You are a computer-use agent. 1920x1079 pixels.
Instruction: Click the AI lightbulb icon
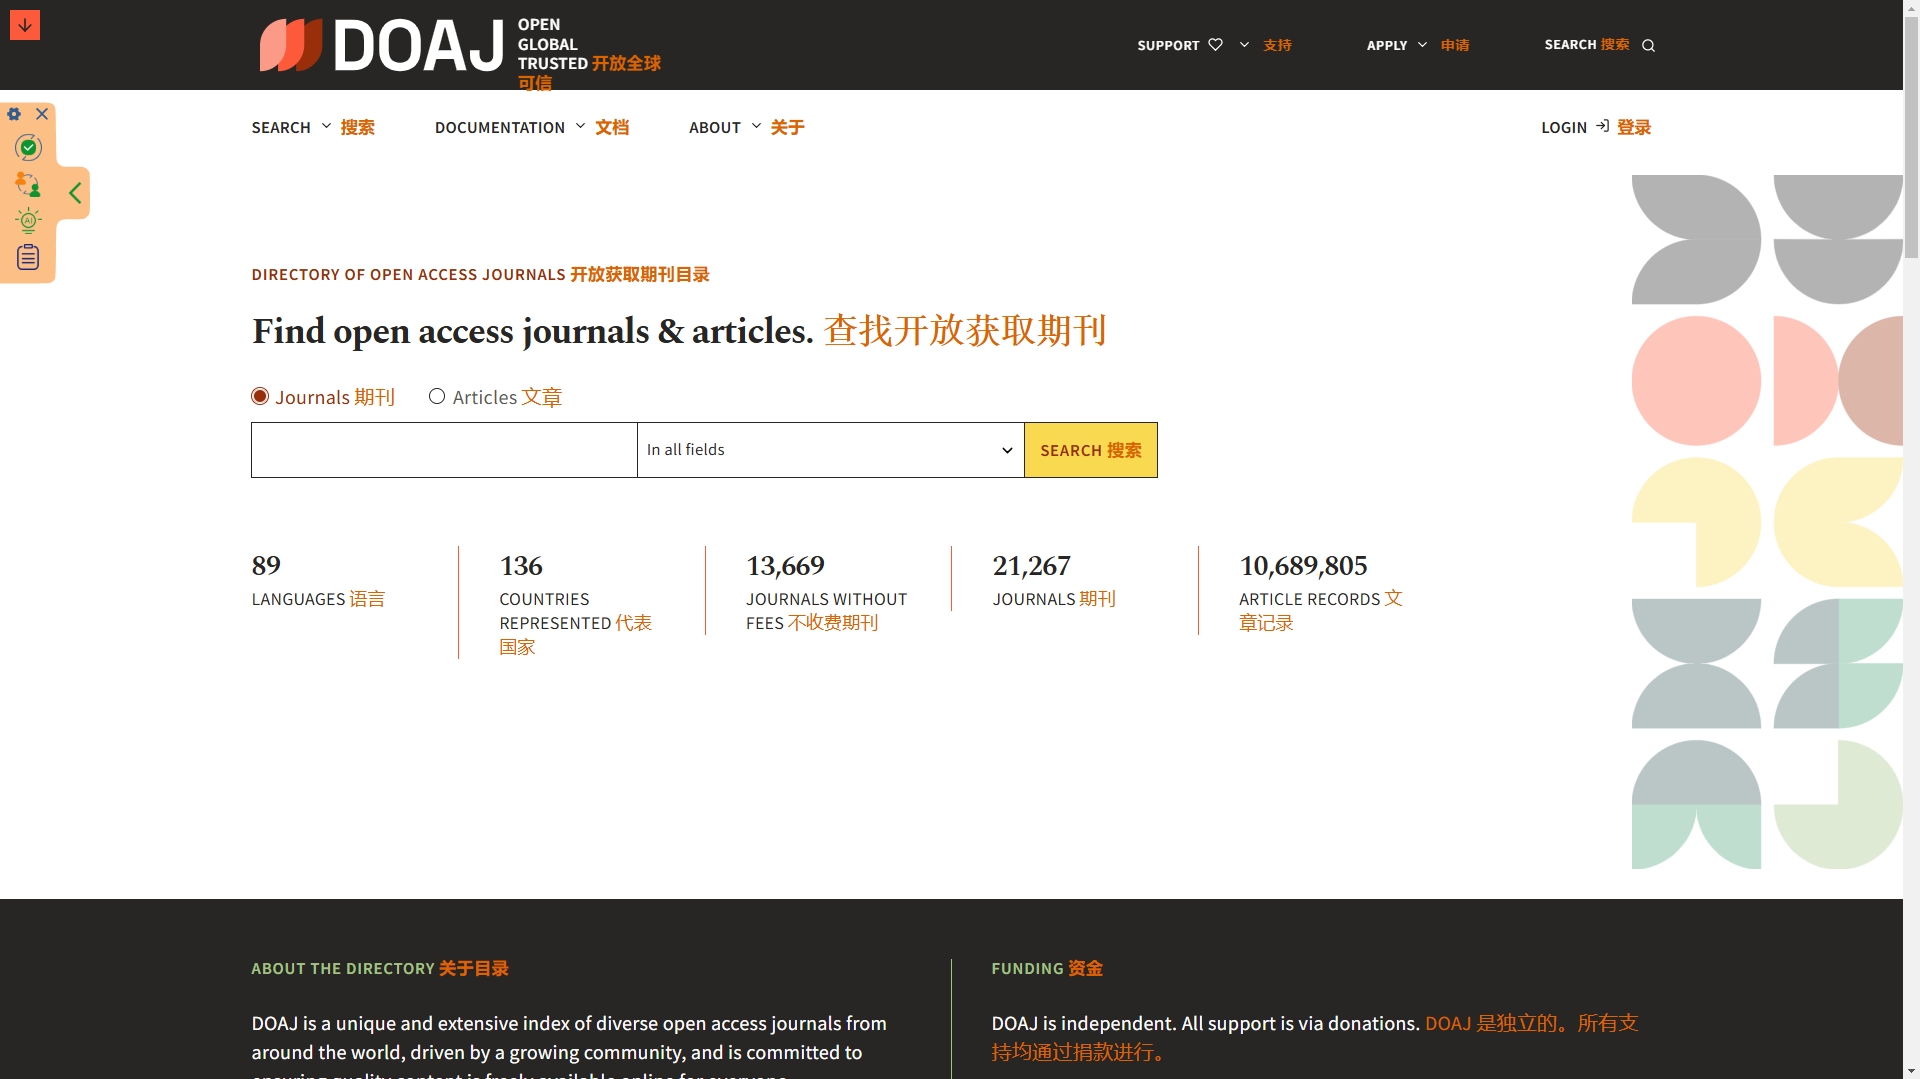(x=28, y=221)
